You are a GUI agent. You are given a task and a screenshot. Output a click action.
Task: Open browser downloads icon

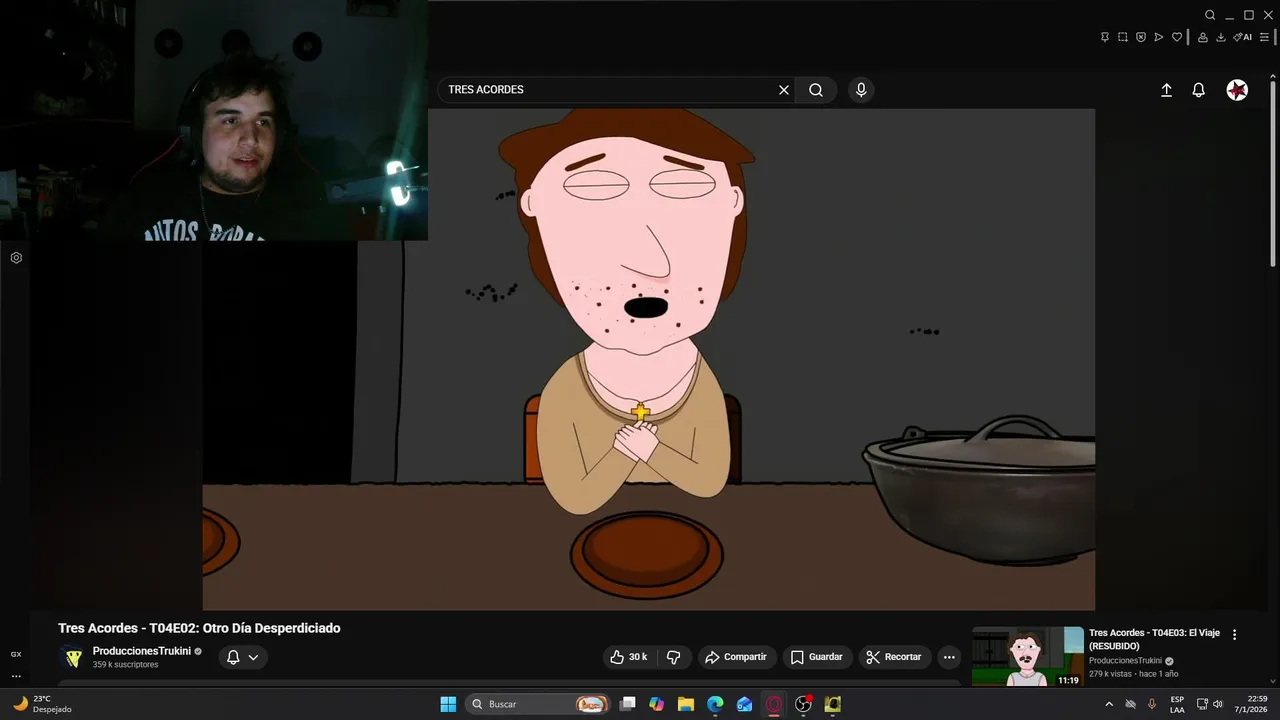(1221, 37)
